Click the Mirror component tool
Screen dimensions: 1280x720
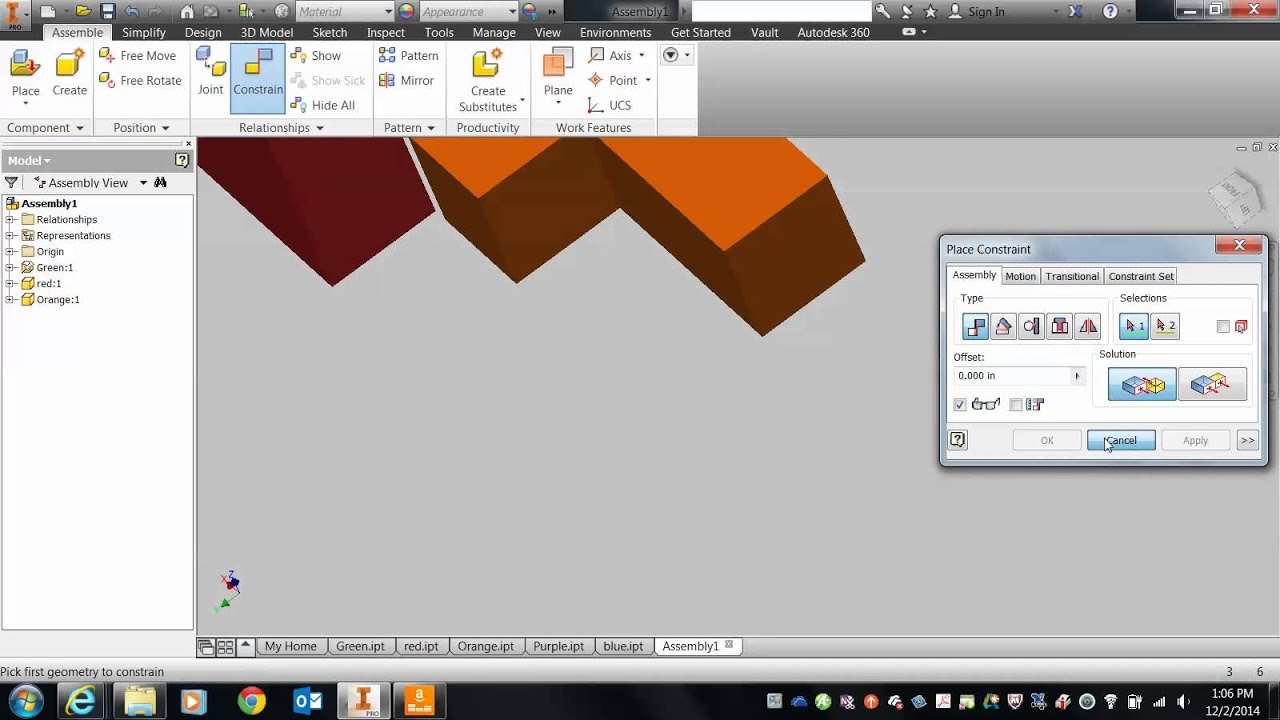pos(407,81)
